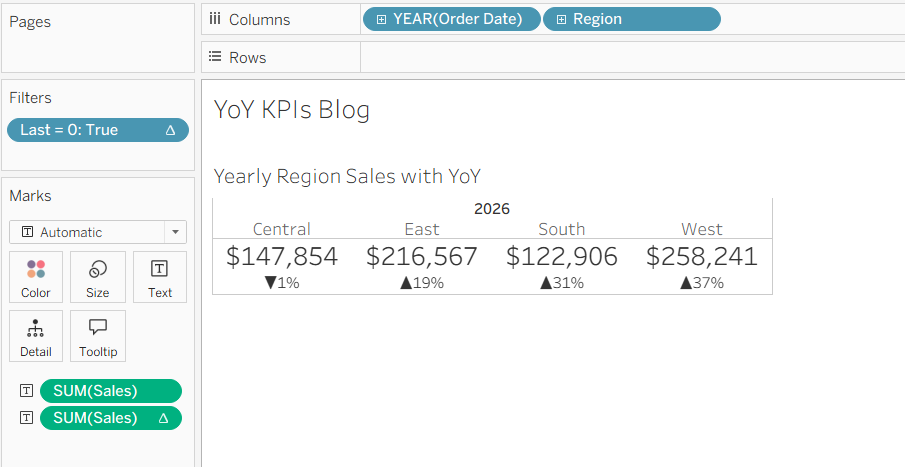Click text icon beside second SUM(Sales) delta pill

(x=27, y=418)
